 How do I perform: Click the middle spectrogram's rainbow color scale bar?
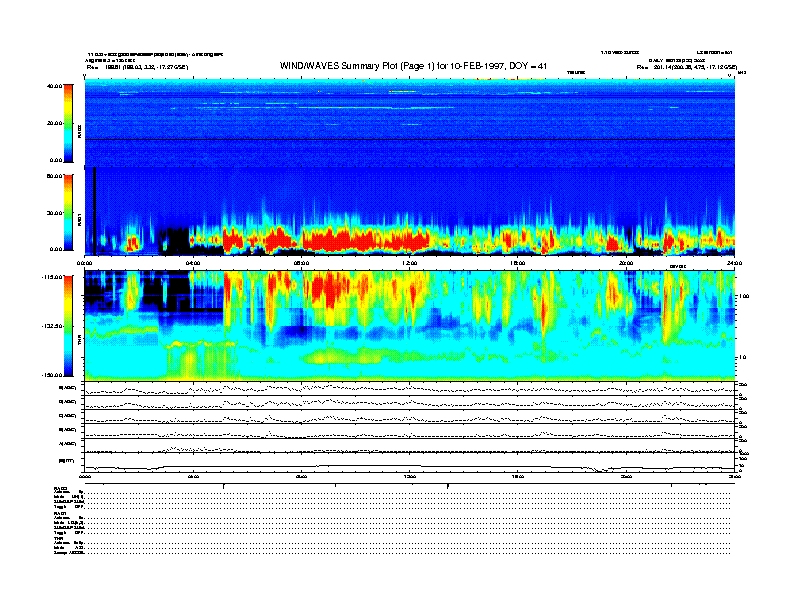68,213
